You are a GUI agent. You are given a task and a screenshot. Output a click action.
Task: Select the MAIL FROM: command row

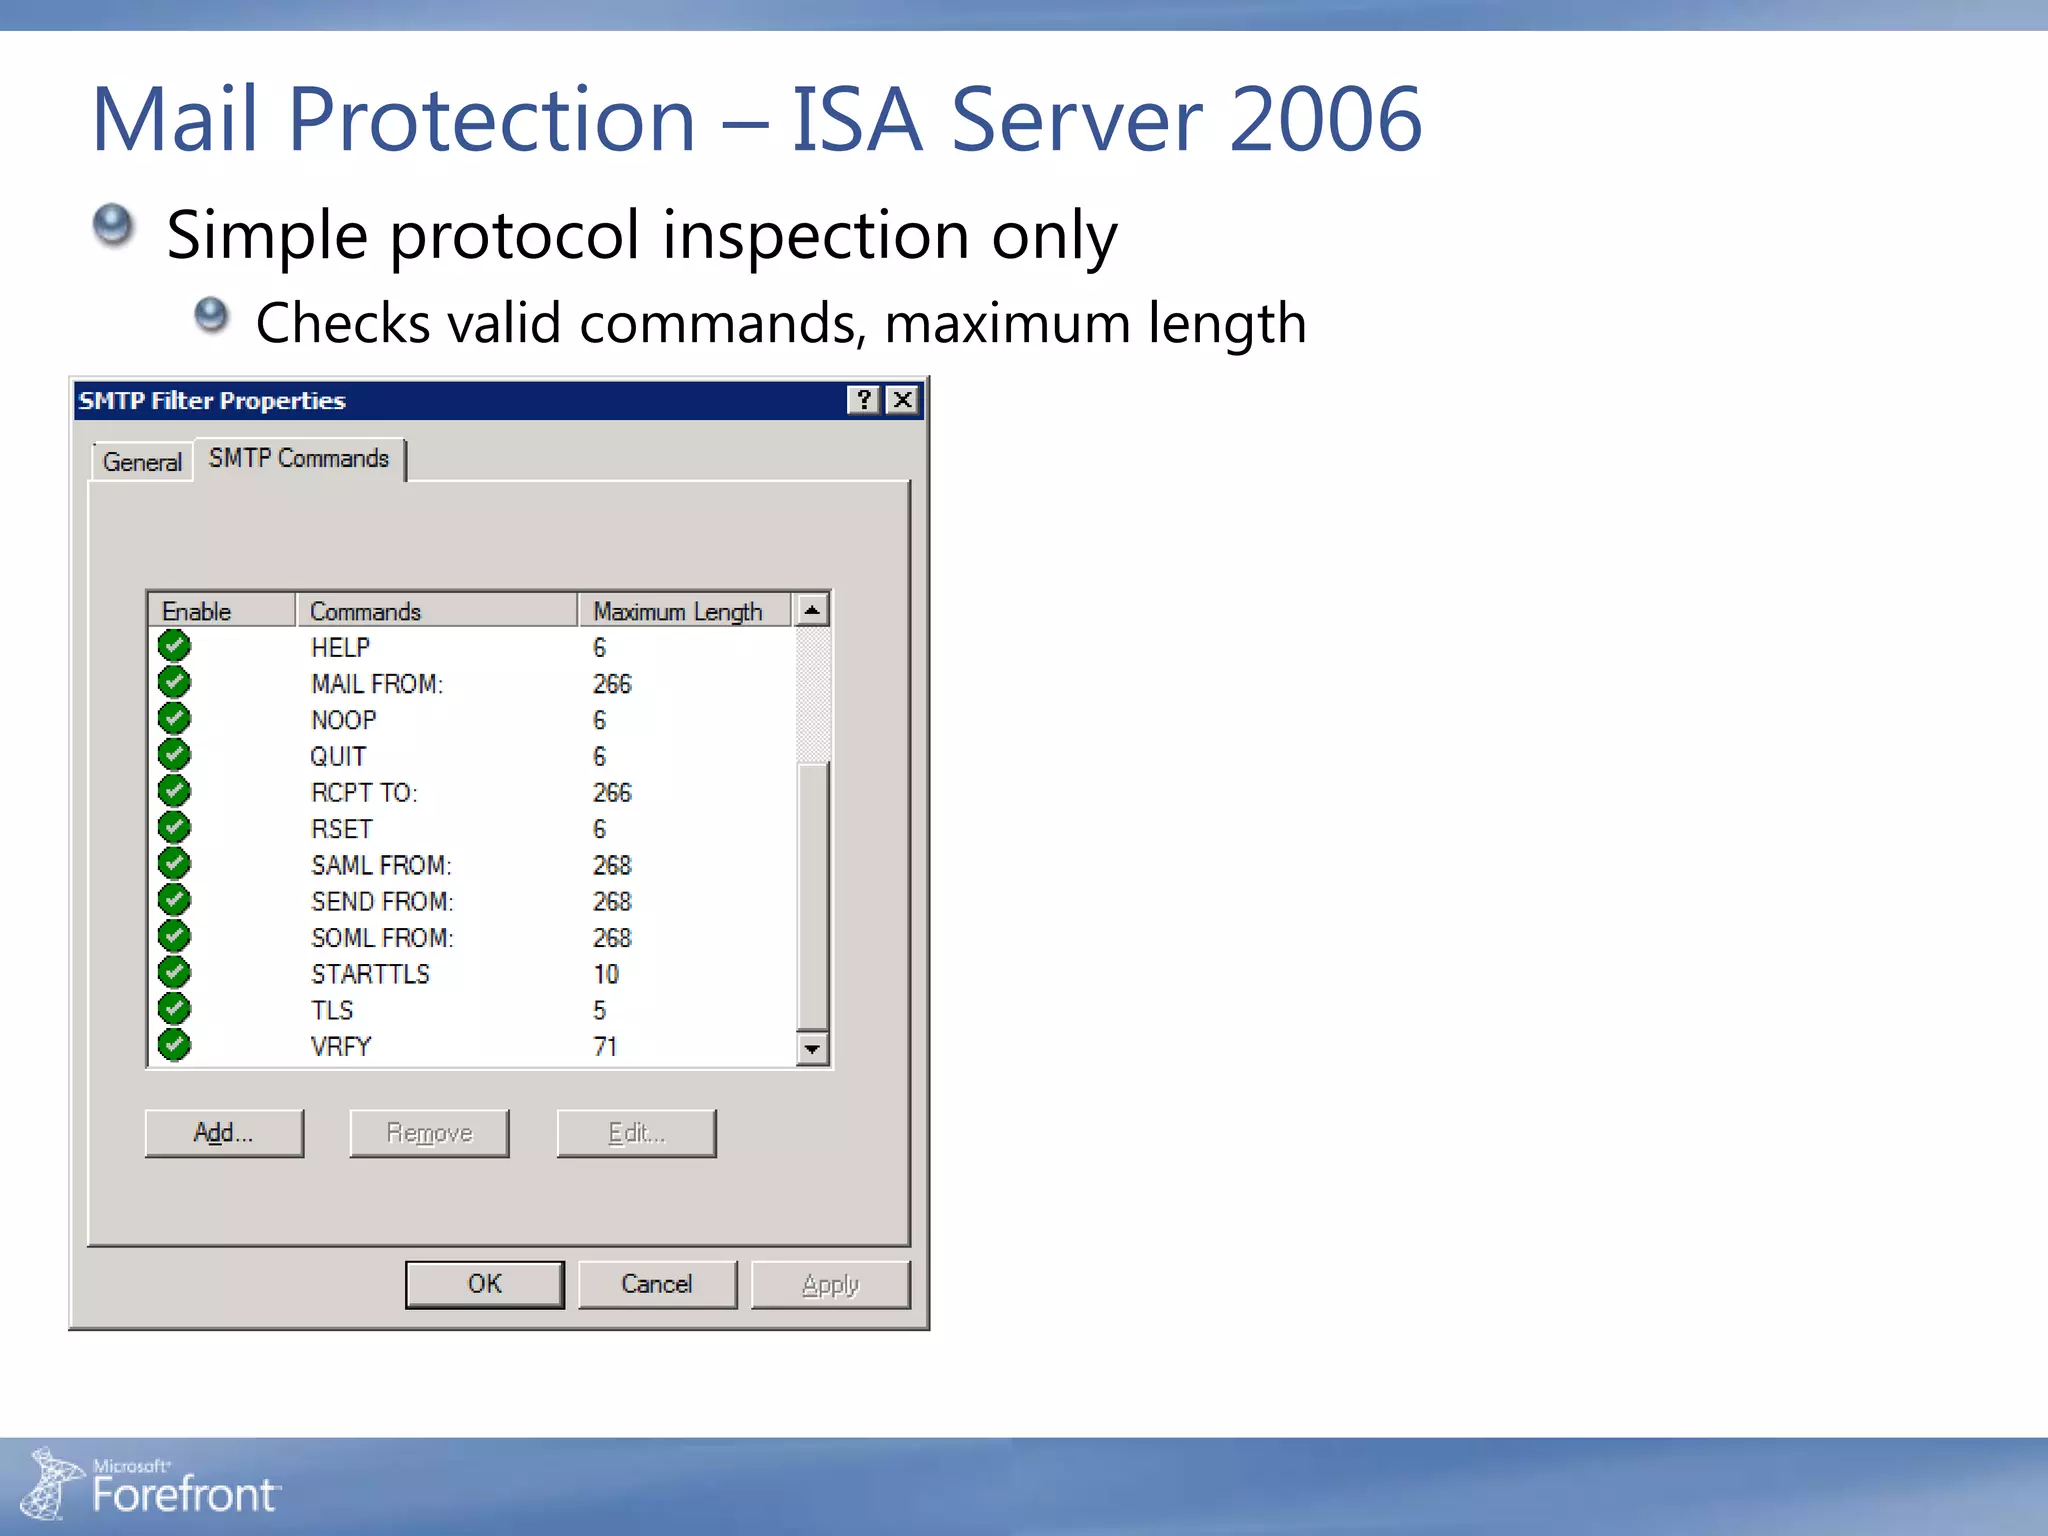[x=472, y=683]
